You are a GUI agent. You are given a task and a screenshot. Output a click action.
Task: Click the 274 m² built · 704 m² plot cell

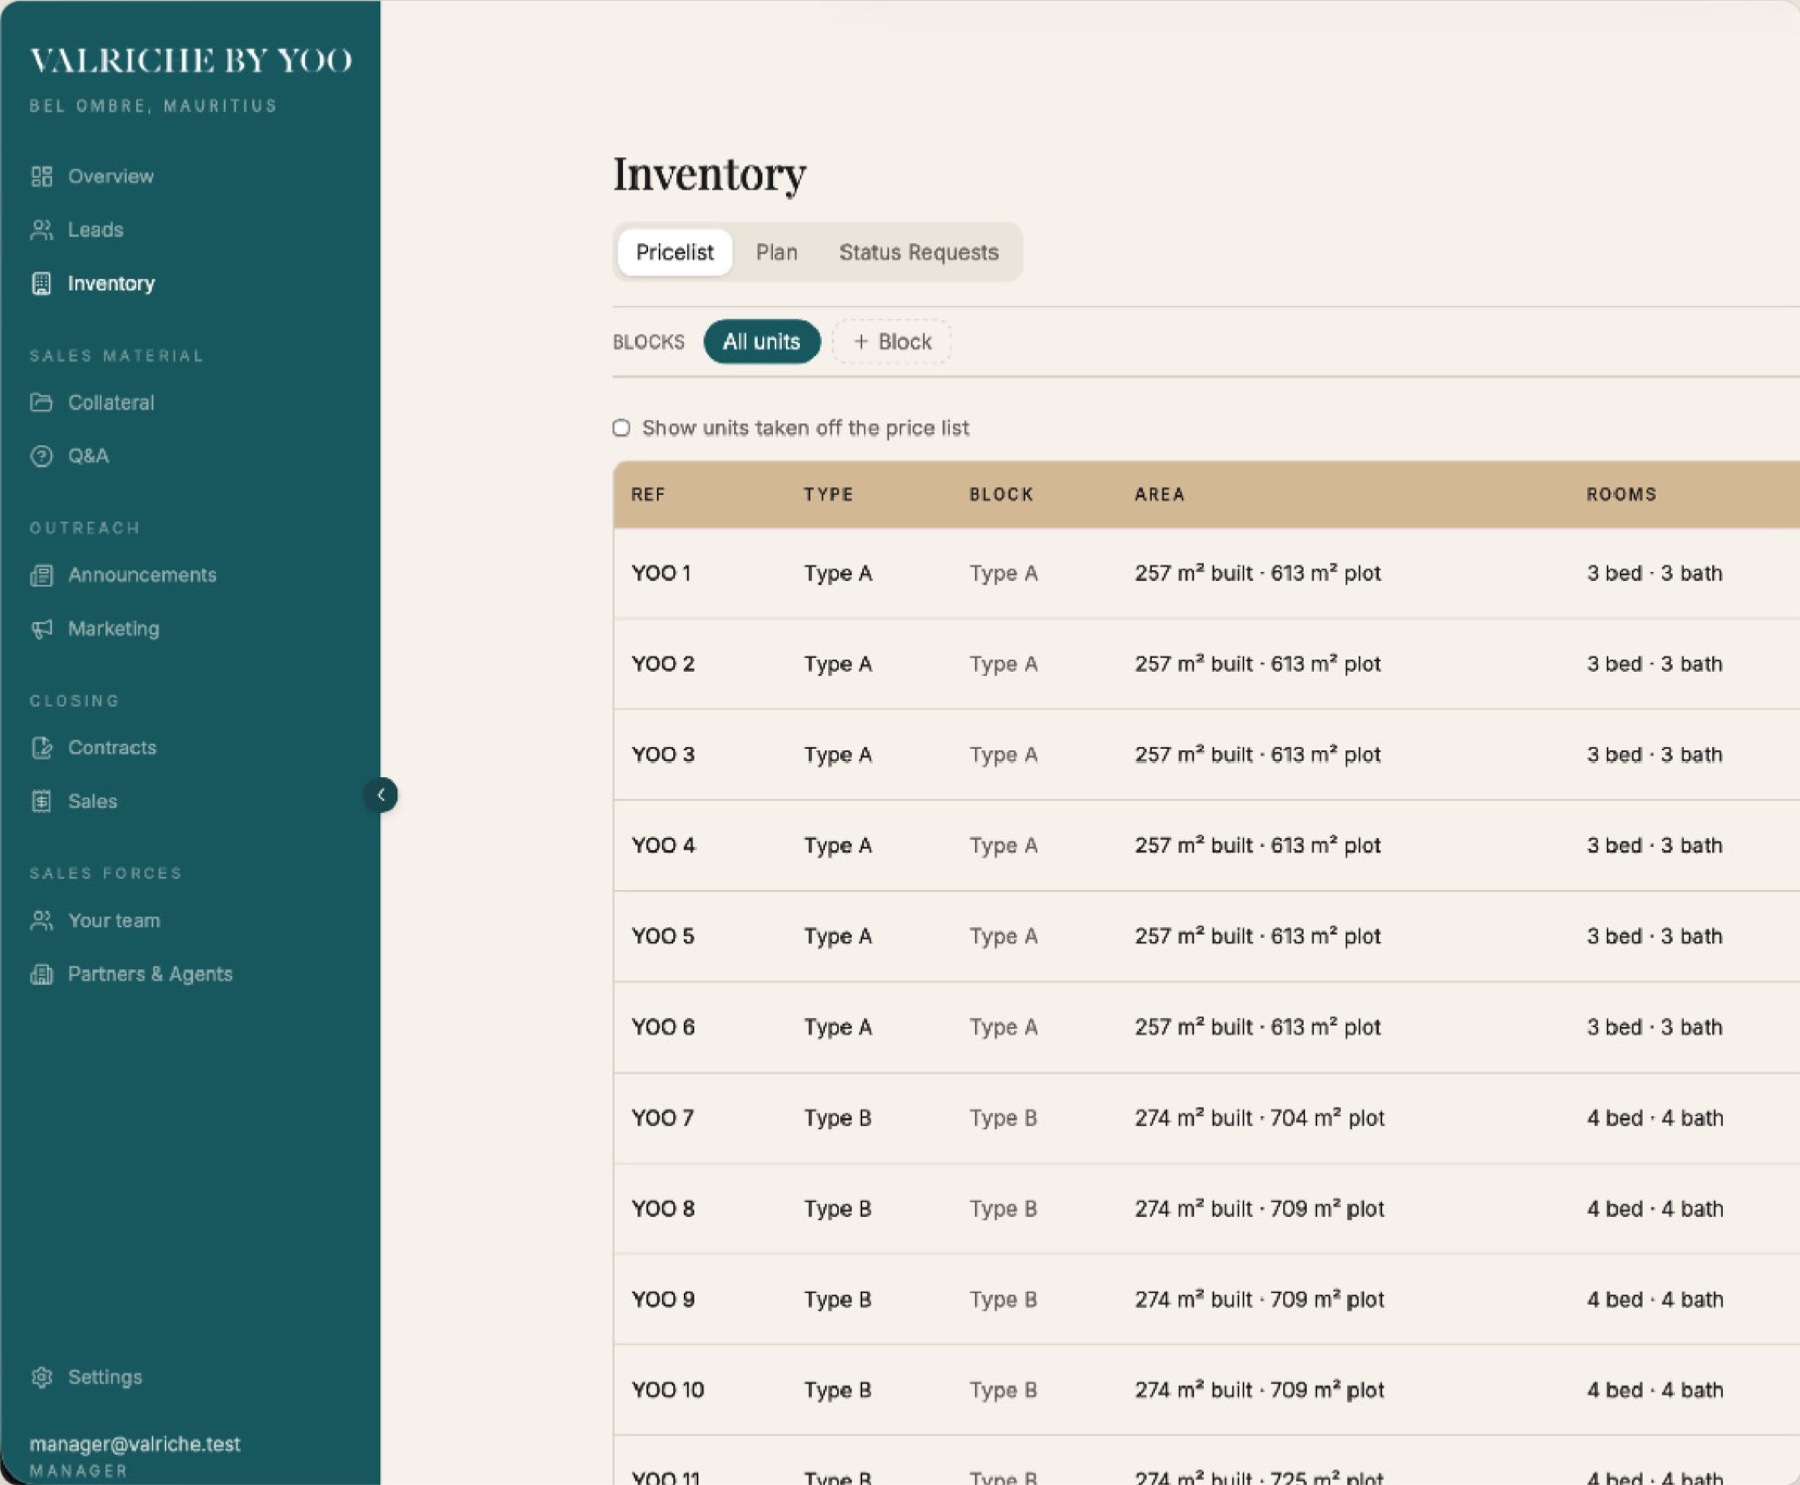pyautogui.click(x=1259, y=1118)
